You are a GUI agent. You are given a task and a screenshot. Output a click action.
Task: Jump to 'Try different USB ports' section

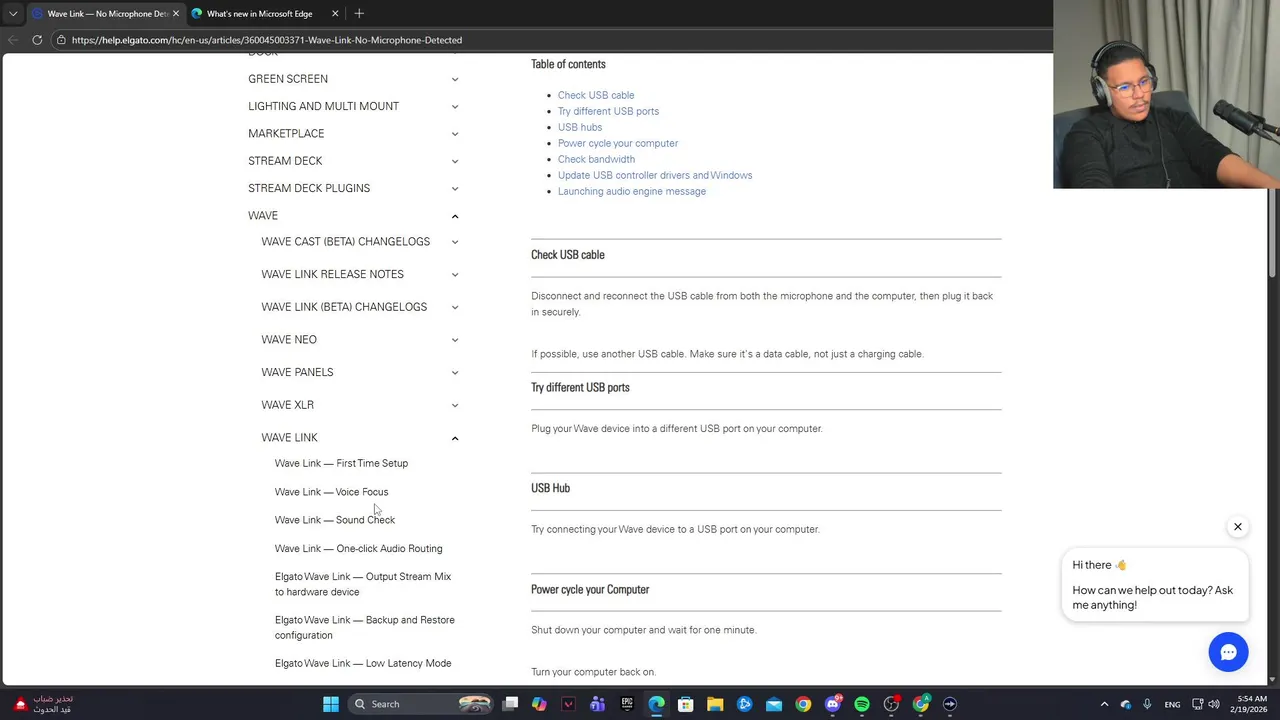tap(608, 111)
